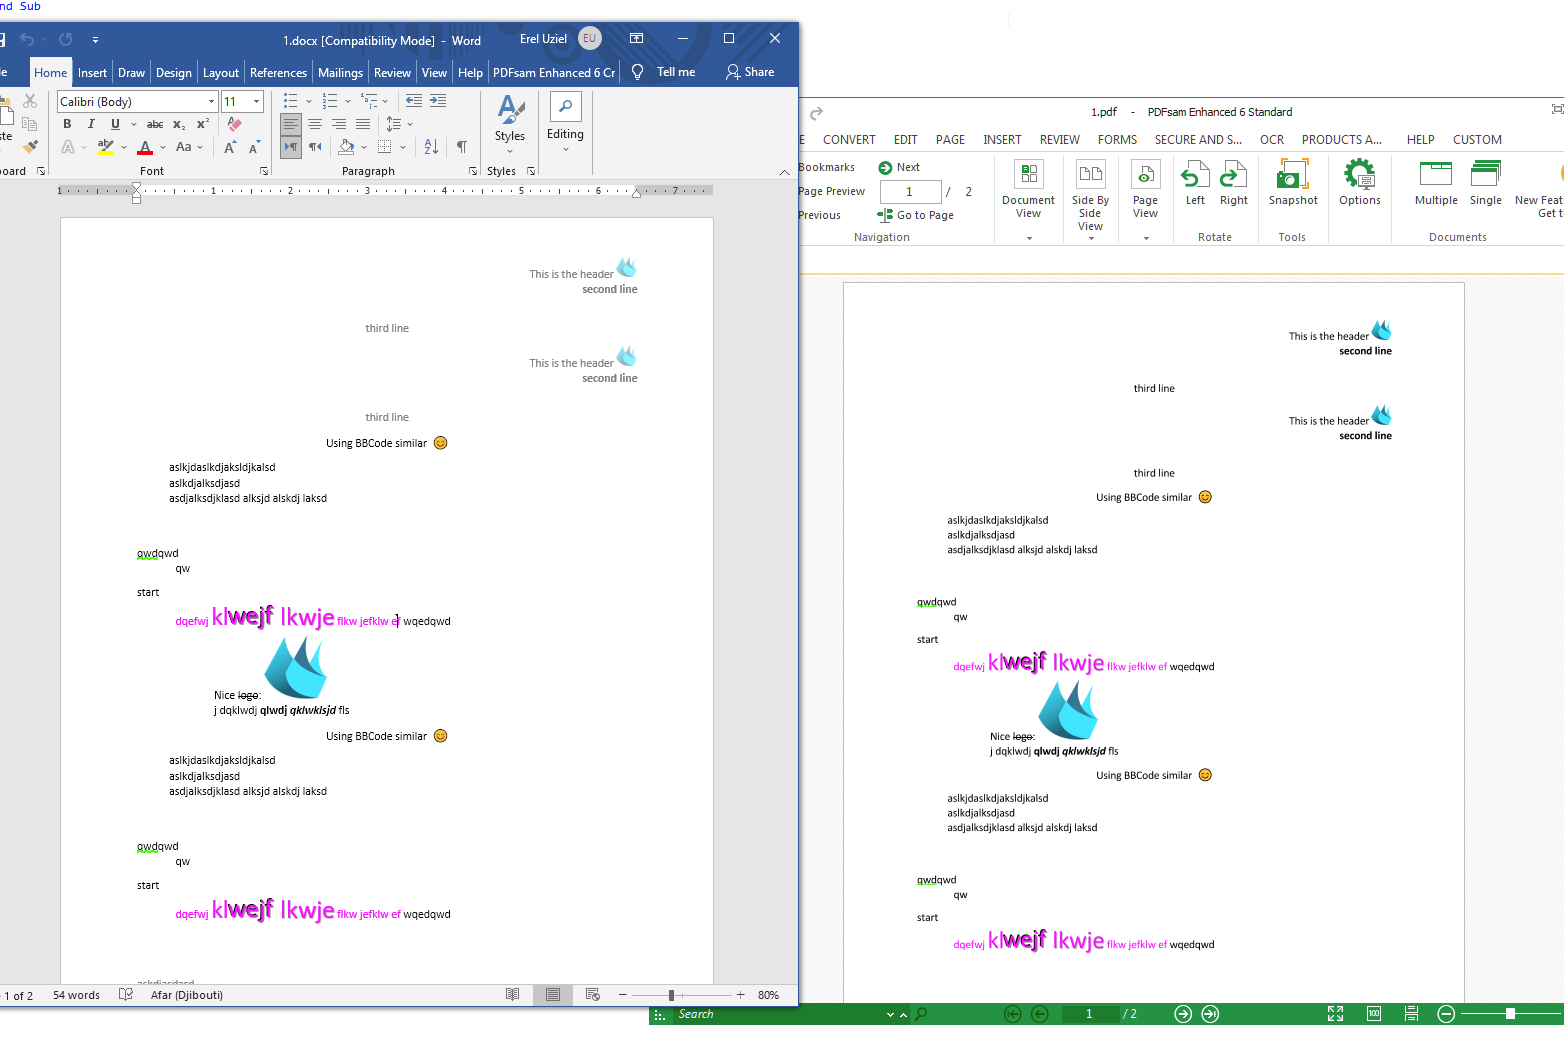This screenshot has height=1048, width=1564.
Task: Click Go to Page in PDFsam
Action: tap(915, 215)
